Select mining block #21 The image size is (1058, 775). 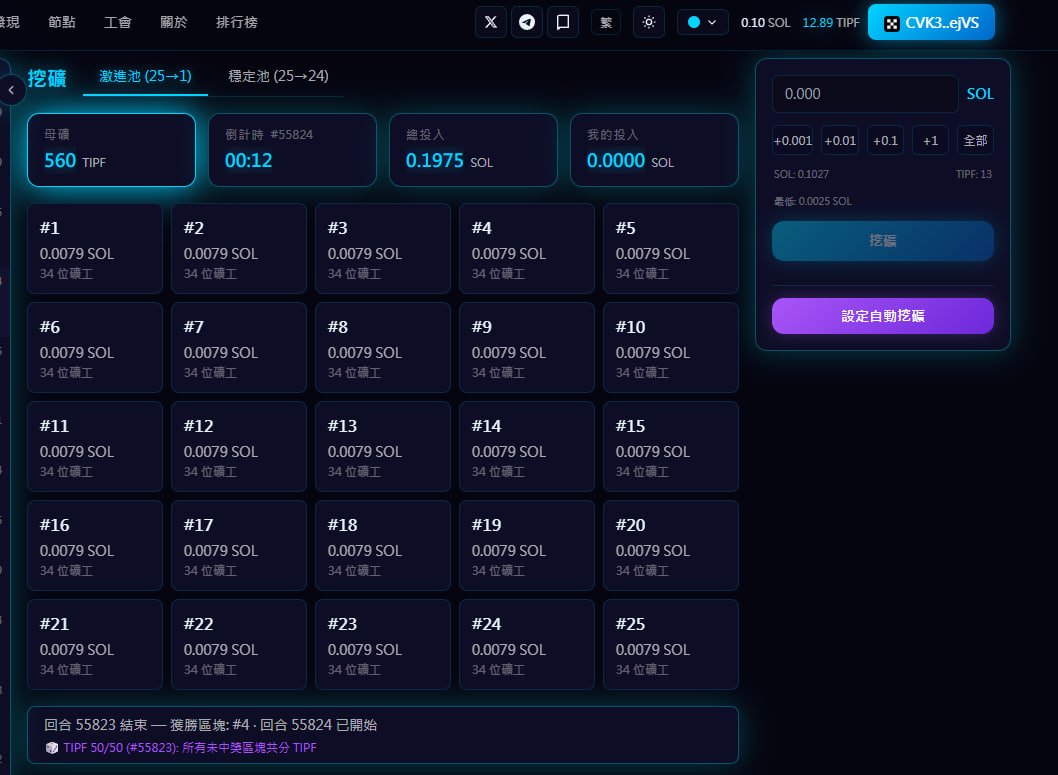94,645
